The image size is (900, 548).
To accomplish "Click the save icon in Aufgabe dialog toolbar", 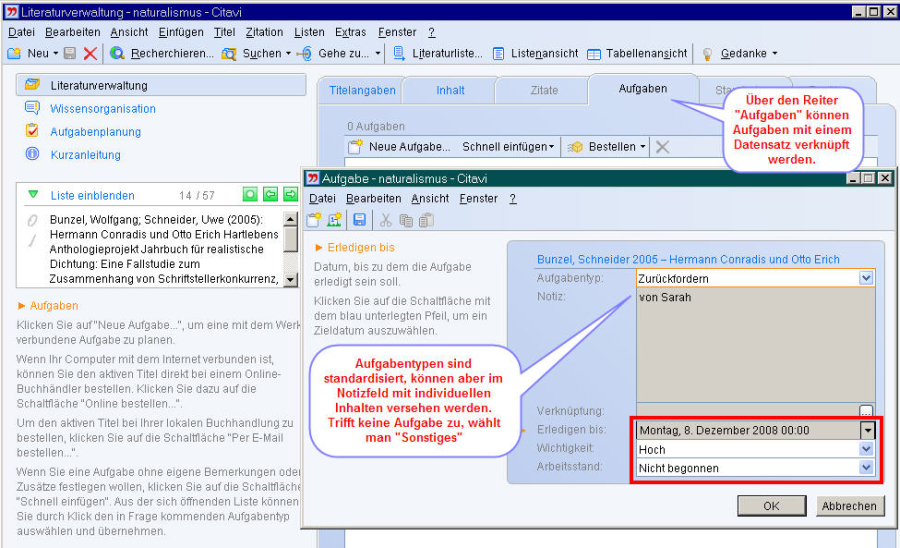I will (x=360, y=220).
